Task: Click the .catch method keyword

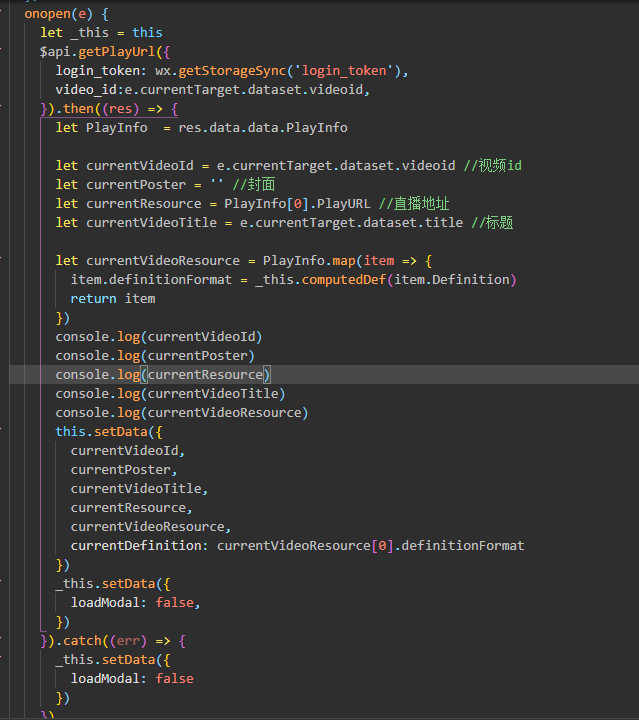Action: click(82, 641)
